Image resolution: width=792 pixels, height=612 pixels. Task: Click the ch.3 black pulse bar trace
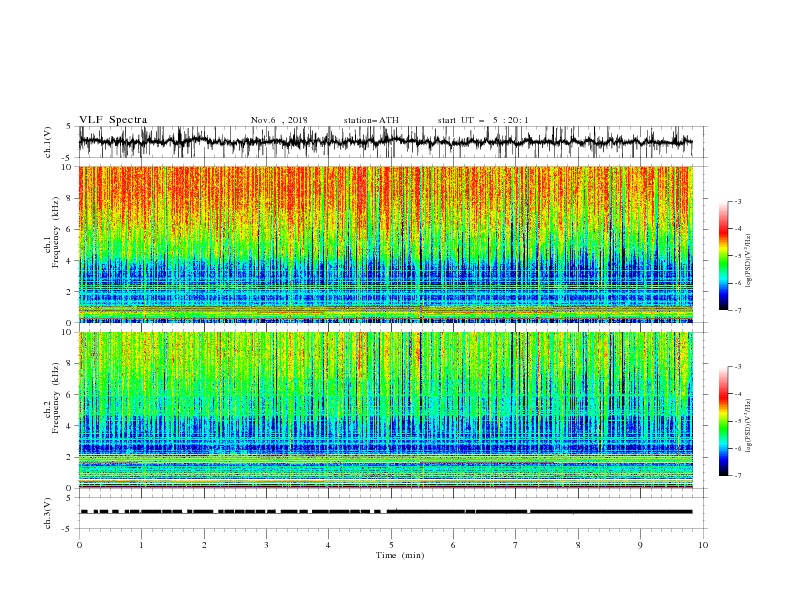point(386,512)
